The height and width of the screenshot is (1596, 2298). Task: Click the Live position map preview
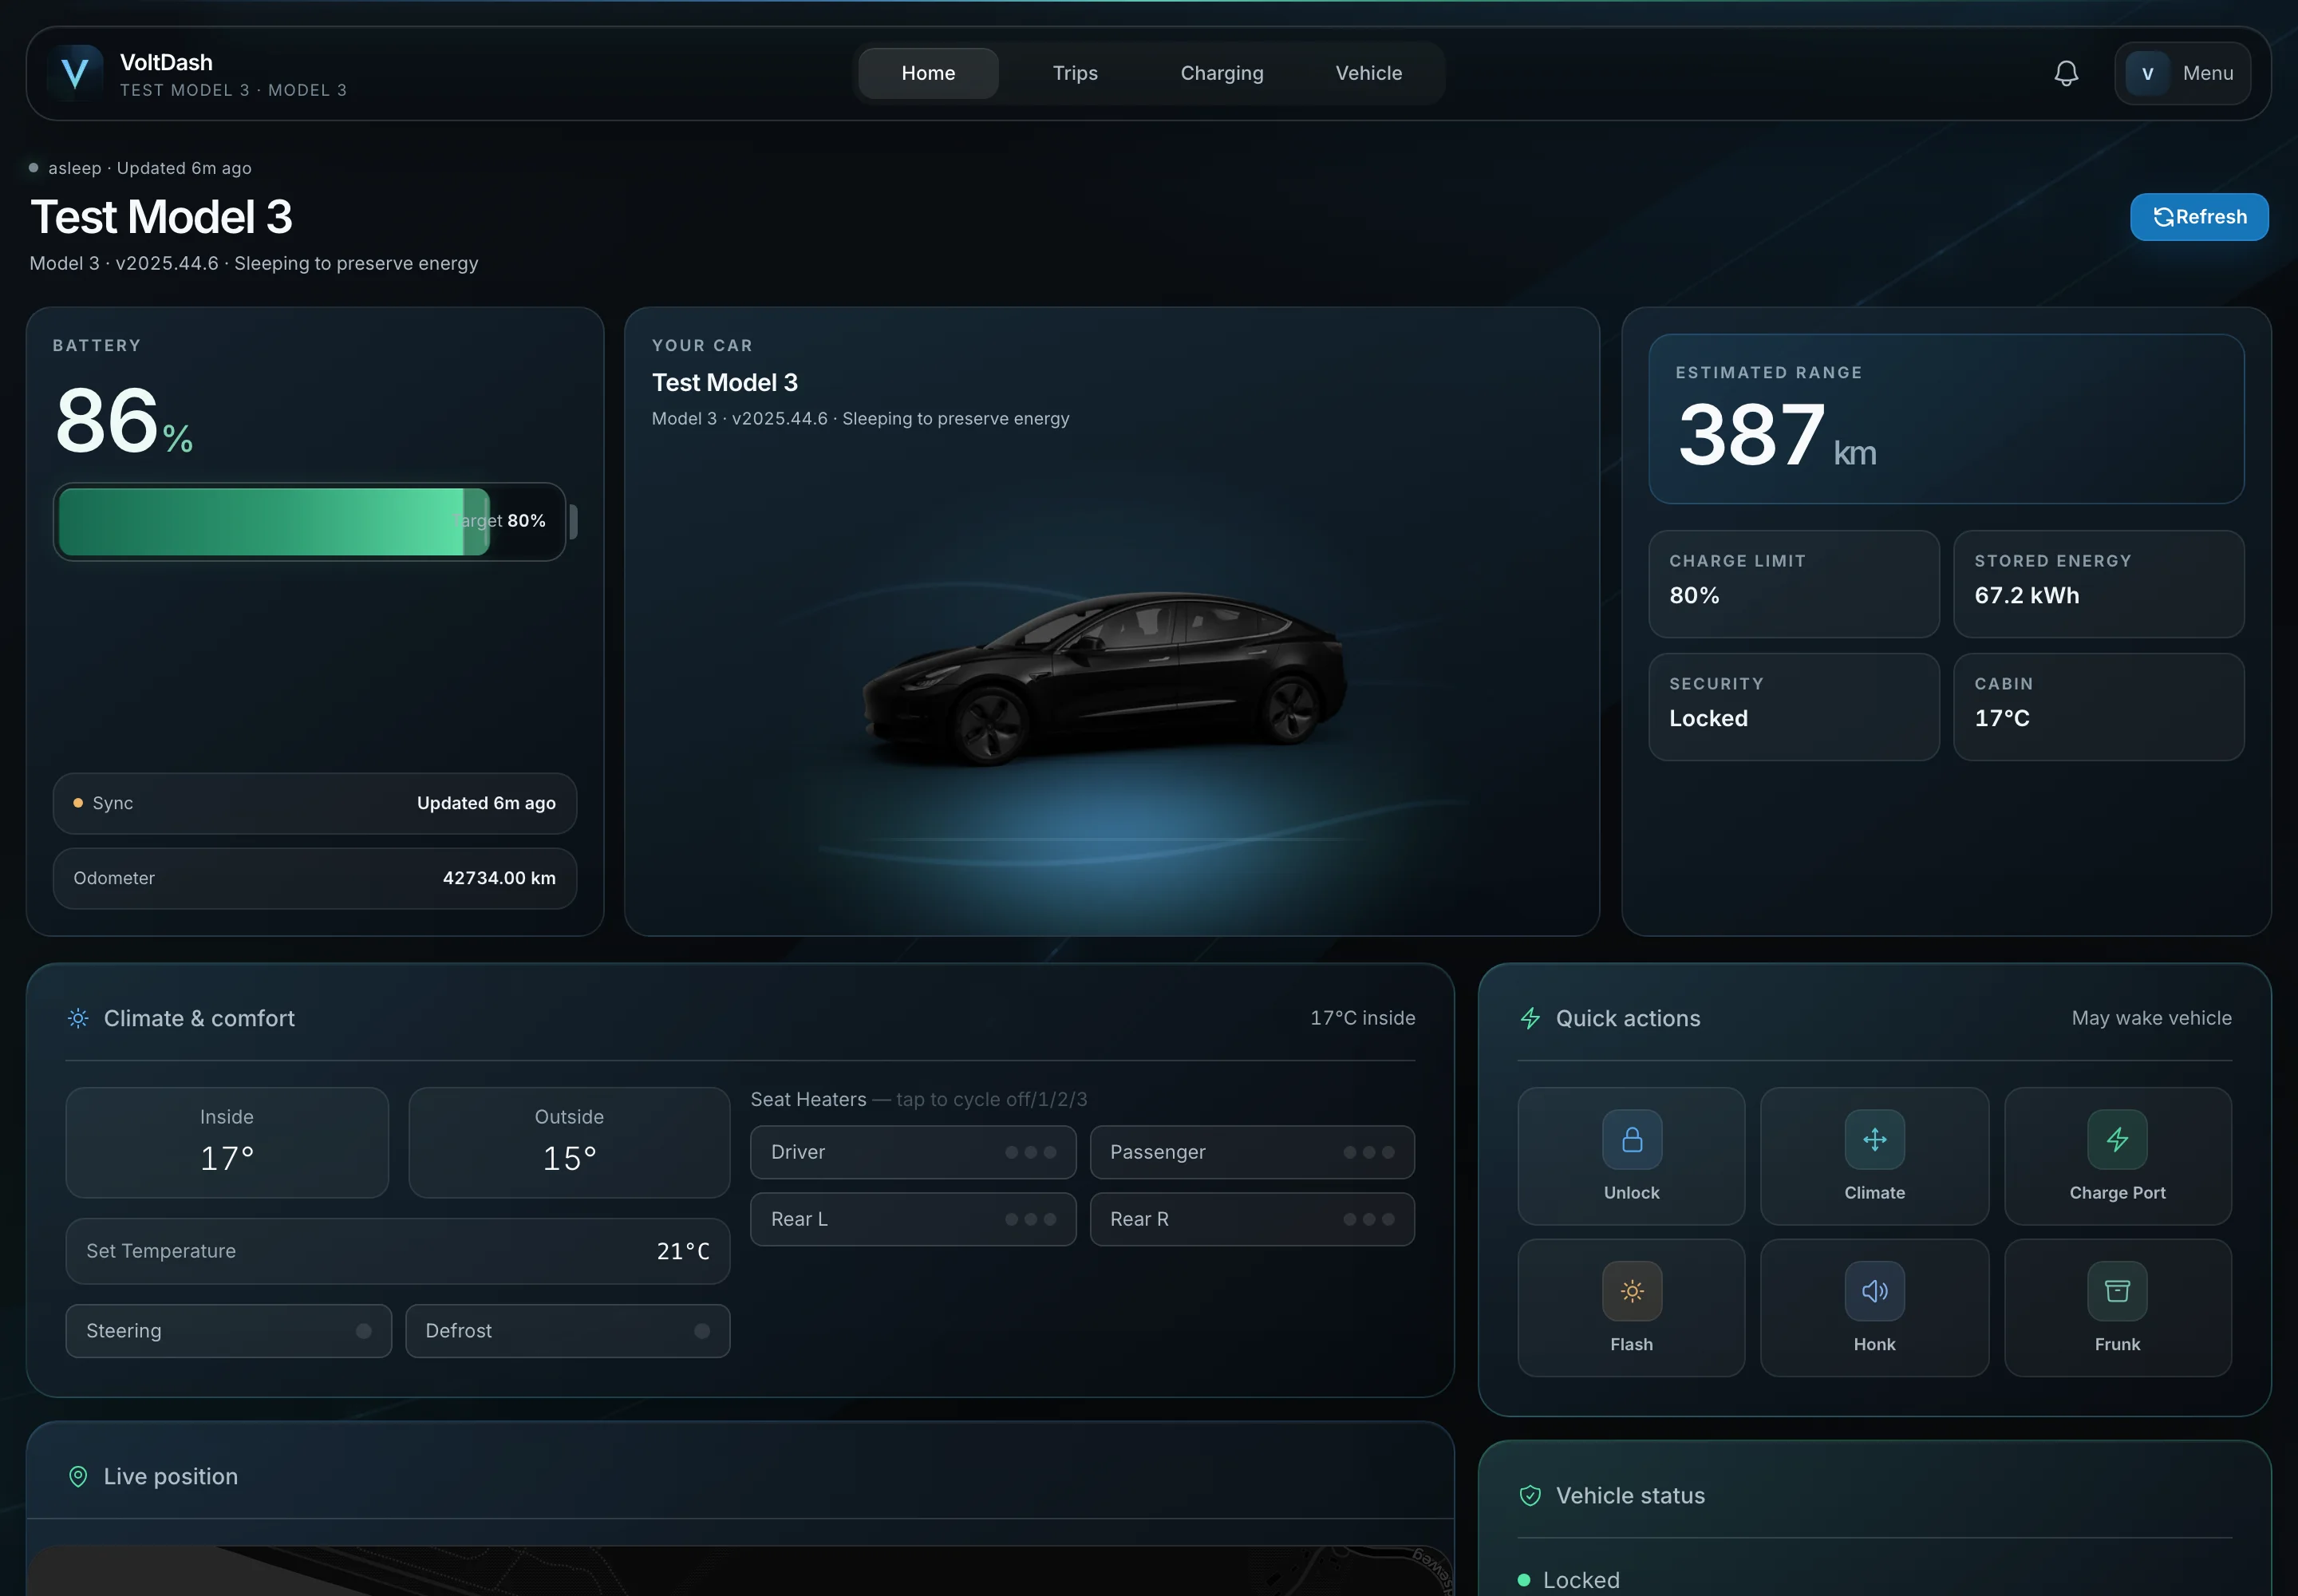(x=740, y=1570)
